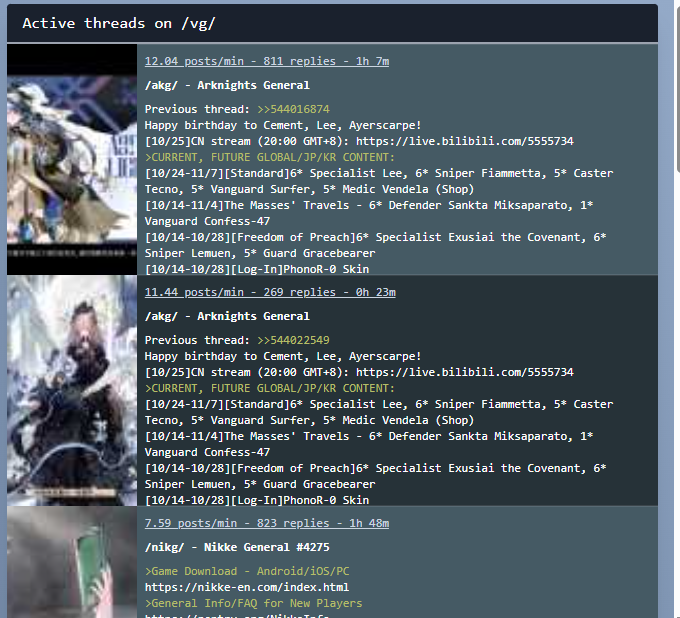Click second thread's CN stream bilibili URL line
This screenshot has height=618, width=680.
pyautogui.click(x=359, y=373)
